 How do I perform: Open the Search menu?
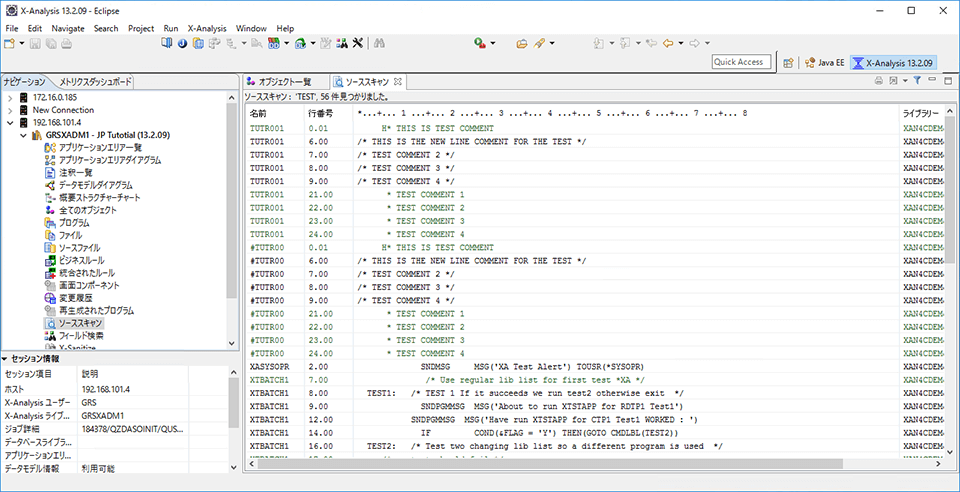[106, 28]
